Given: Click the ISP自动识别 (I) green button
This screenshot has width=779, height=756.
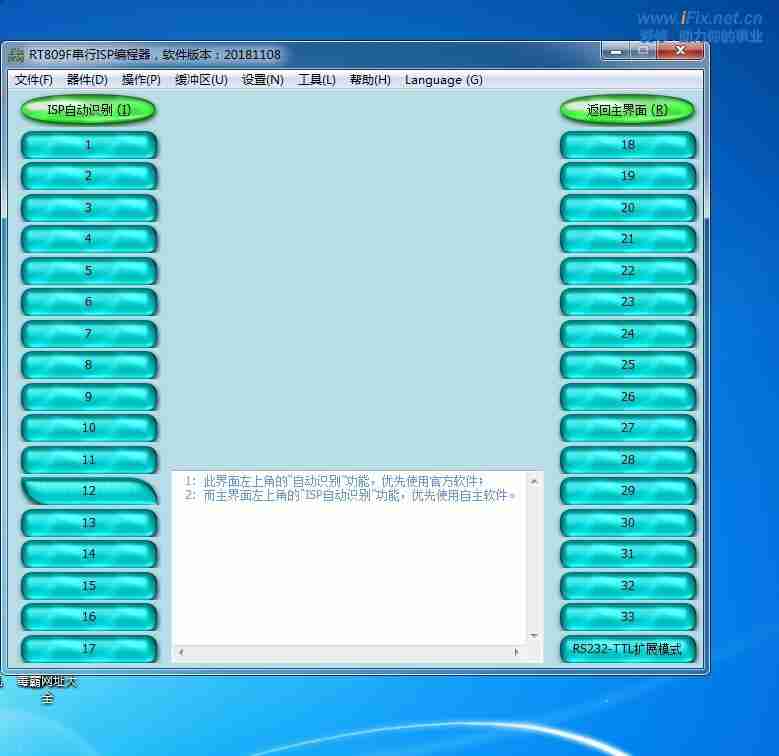Looking at the screenshot, I should 89,110.
